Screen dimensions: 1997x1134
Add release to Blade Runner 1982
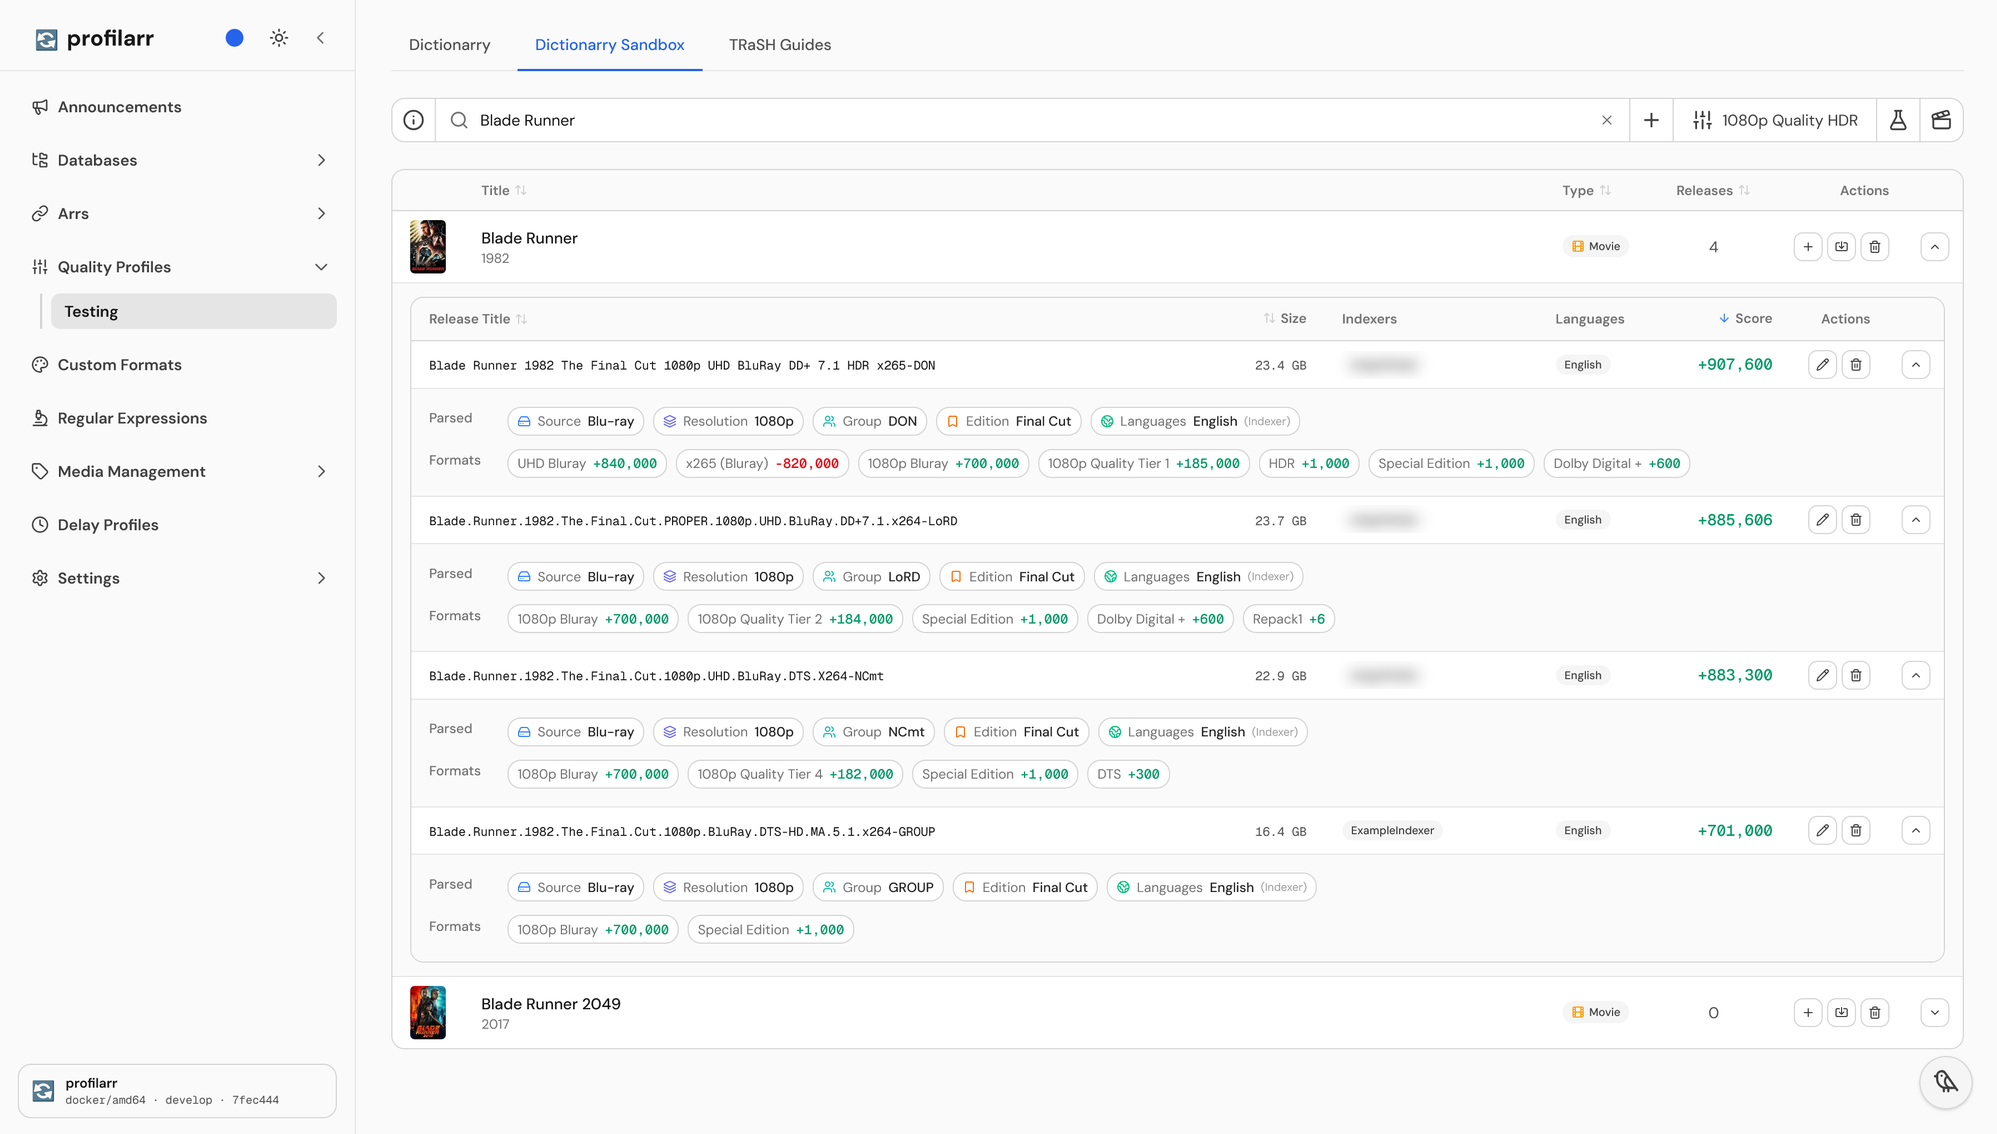[x=1807, y=247]
